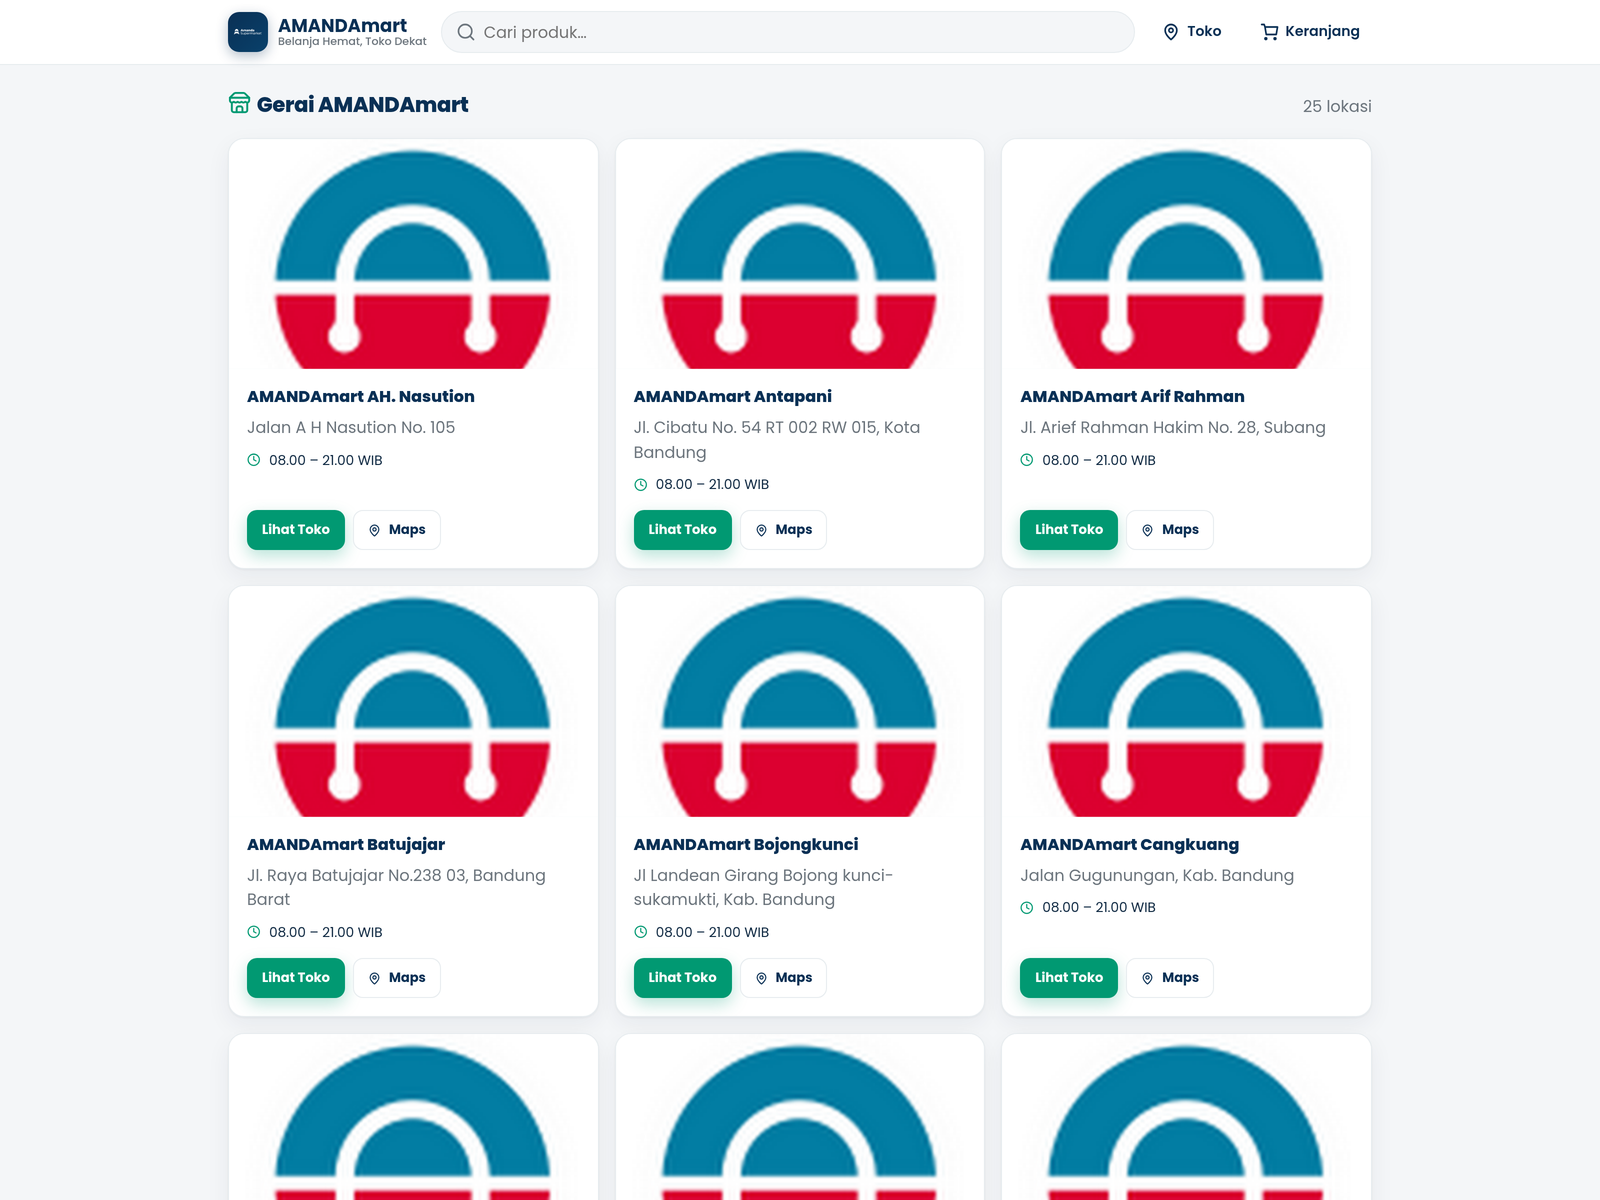Open Maps for AMANDAmart Antapani
The image size is (1600, 1200).
[784, 530]
